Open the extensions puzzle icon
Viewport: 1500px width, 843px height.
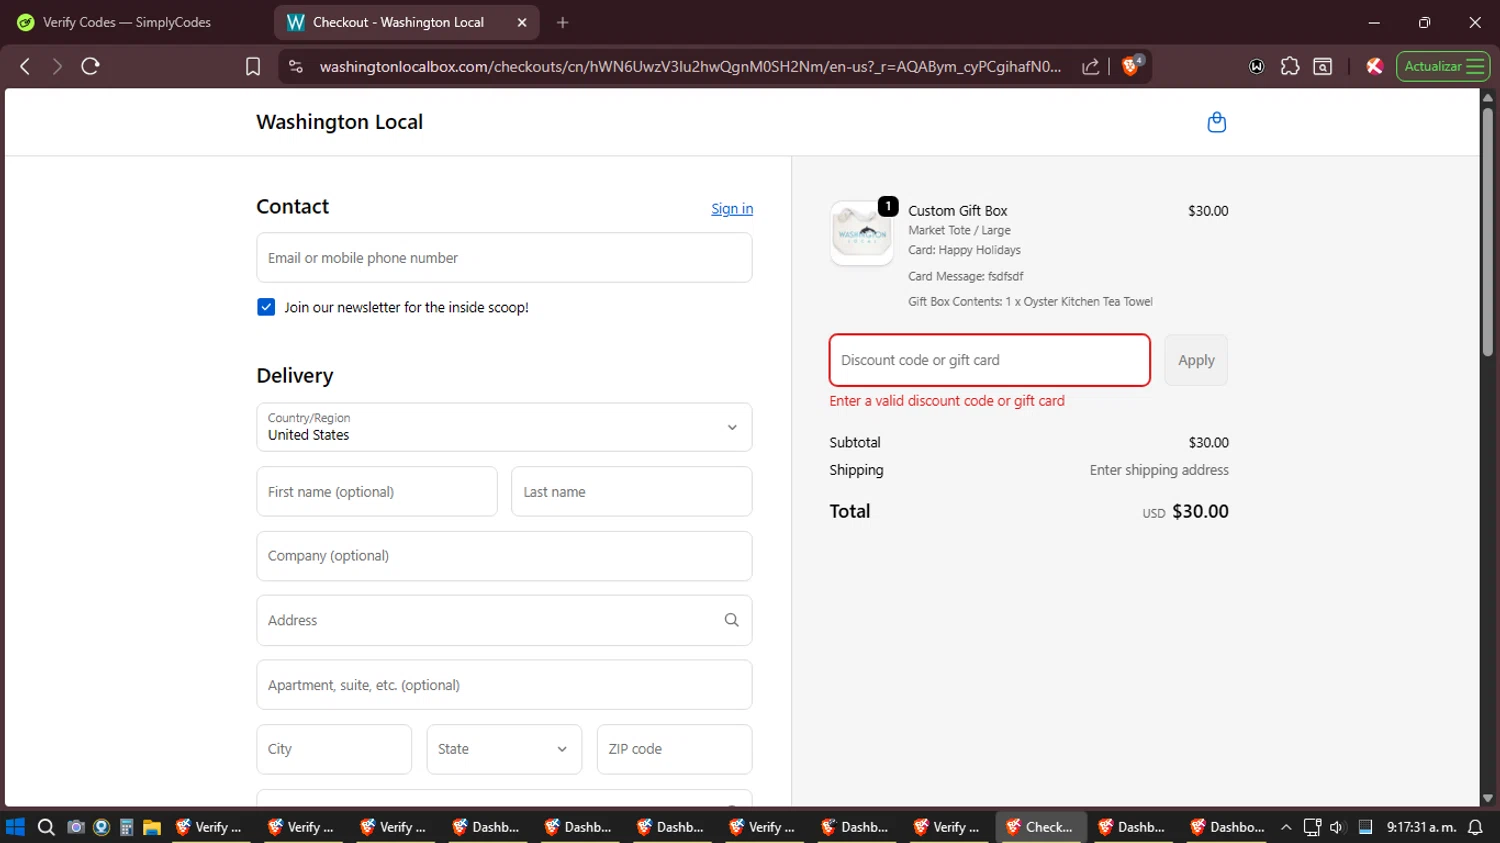point(1290,66)
